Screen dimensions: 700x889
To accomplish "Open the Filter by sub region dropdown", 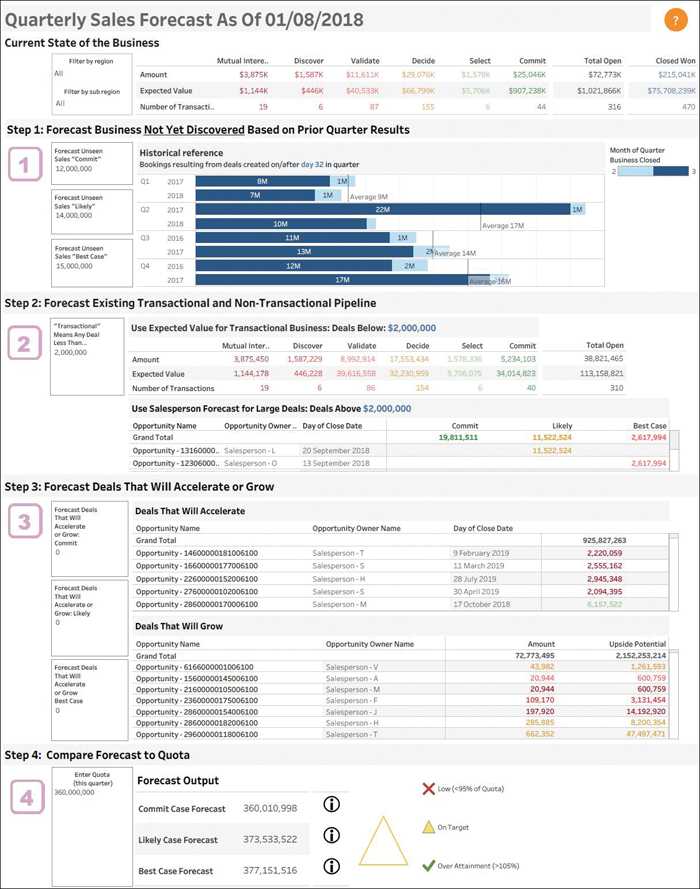I will click(x=92, y=103).
